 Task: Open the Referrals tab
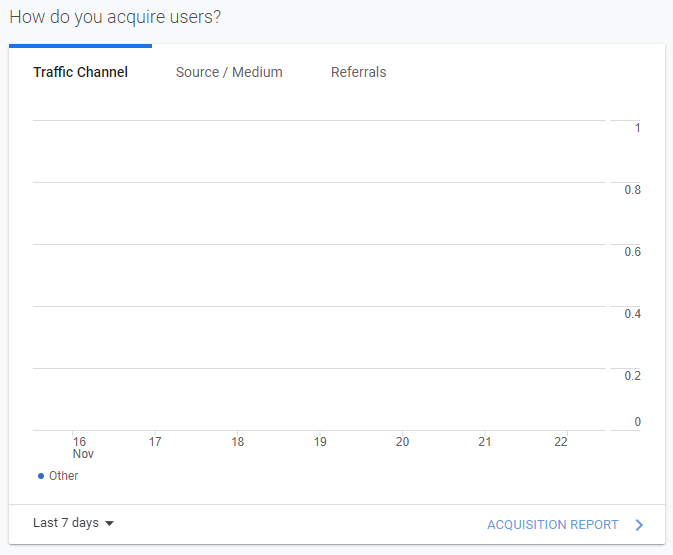click(358, 72)
